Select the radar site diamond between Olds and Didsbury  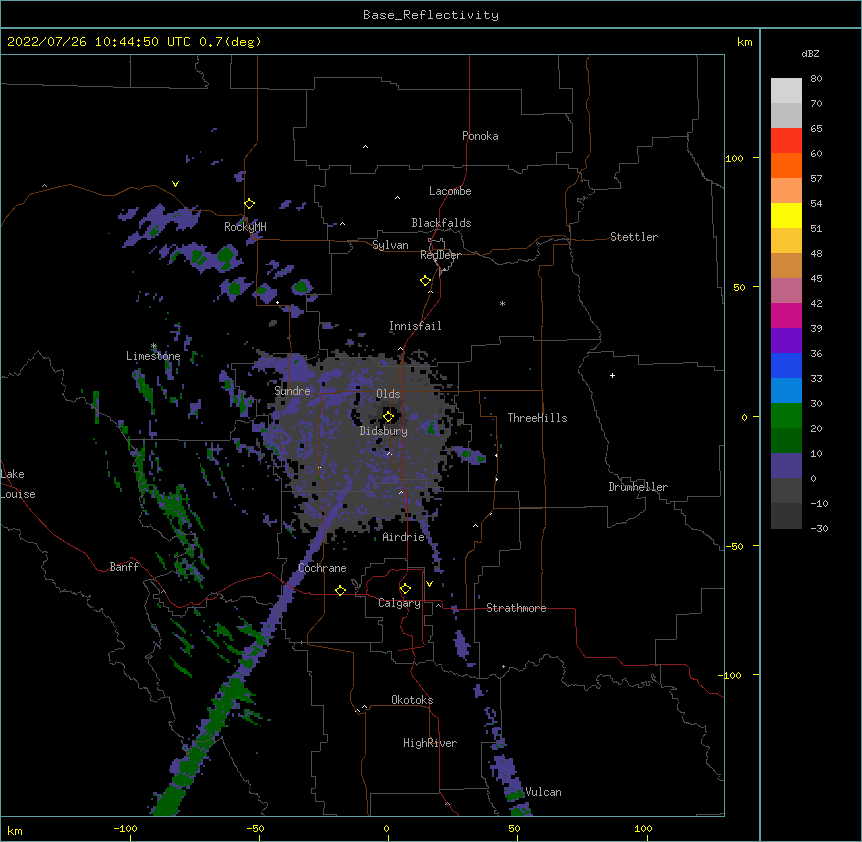click(x=389, y=416)
